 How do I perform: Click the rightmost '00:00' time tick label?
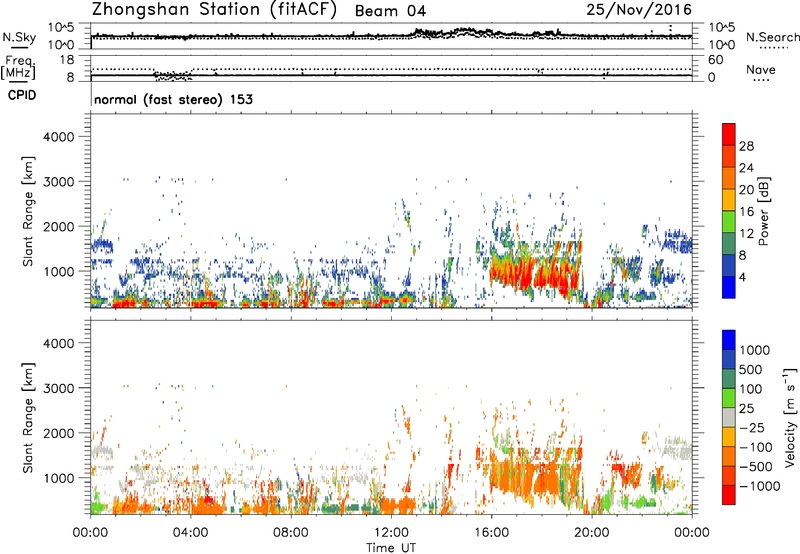pyautogui.click(x=692, y=533)
